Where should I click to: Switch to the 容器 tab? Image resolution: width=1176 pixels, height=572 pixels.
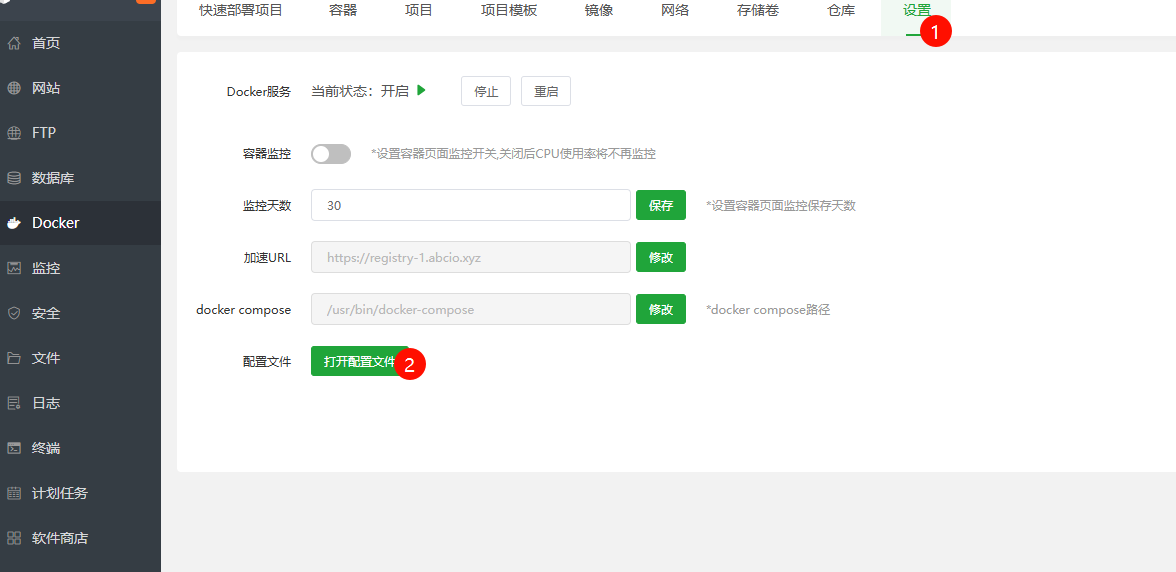[x=343, y=10]
